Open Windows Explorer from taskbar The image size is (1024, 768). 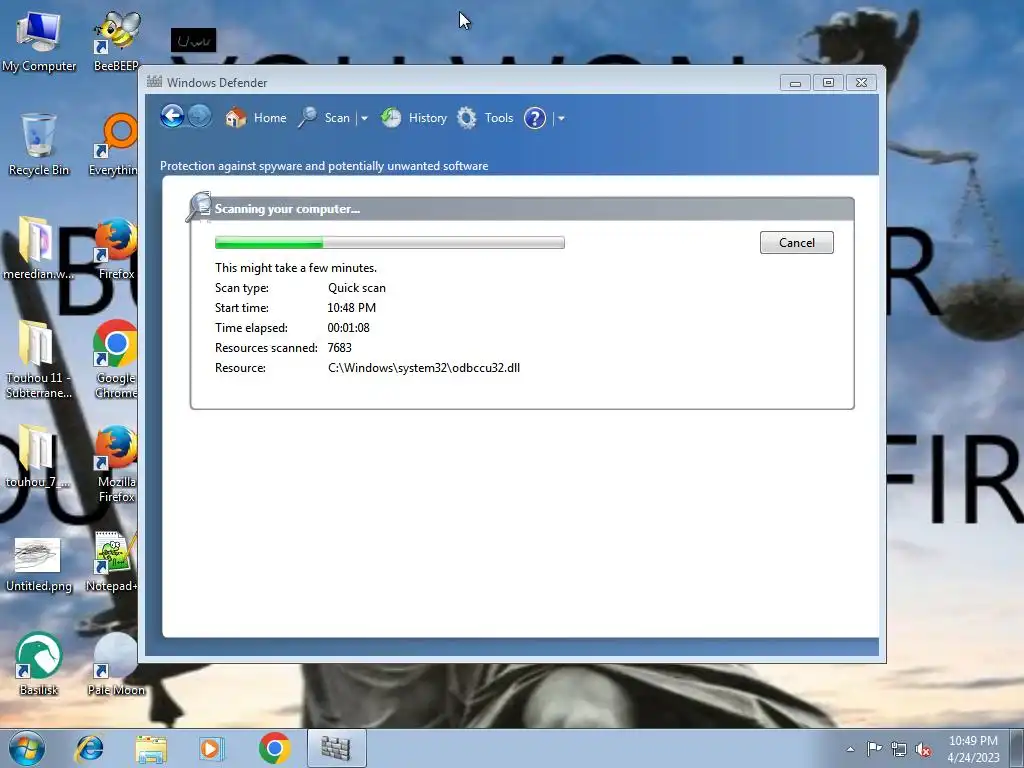coord(151,748)
